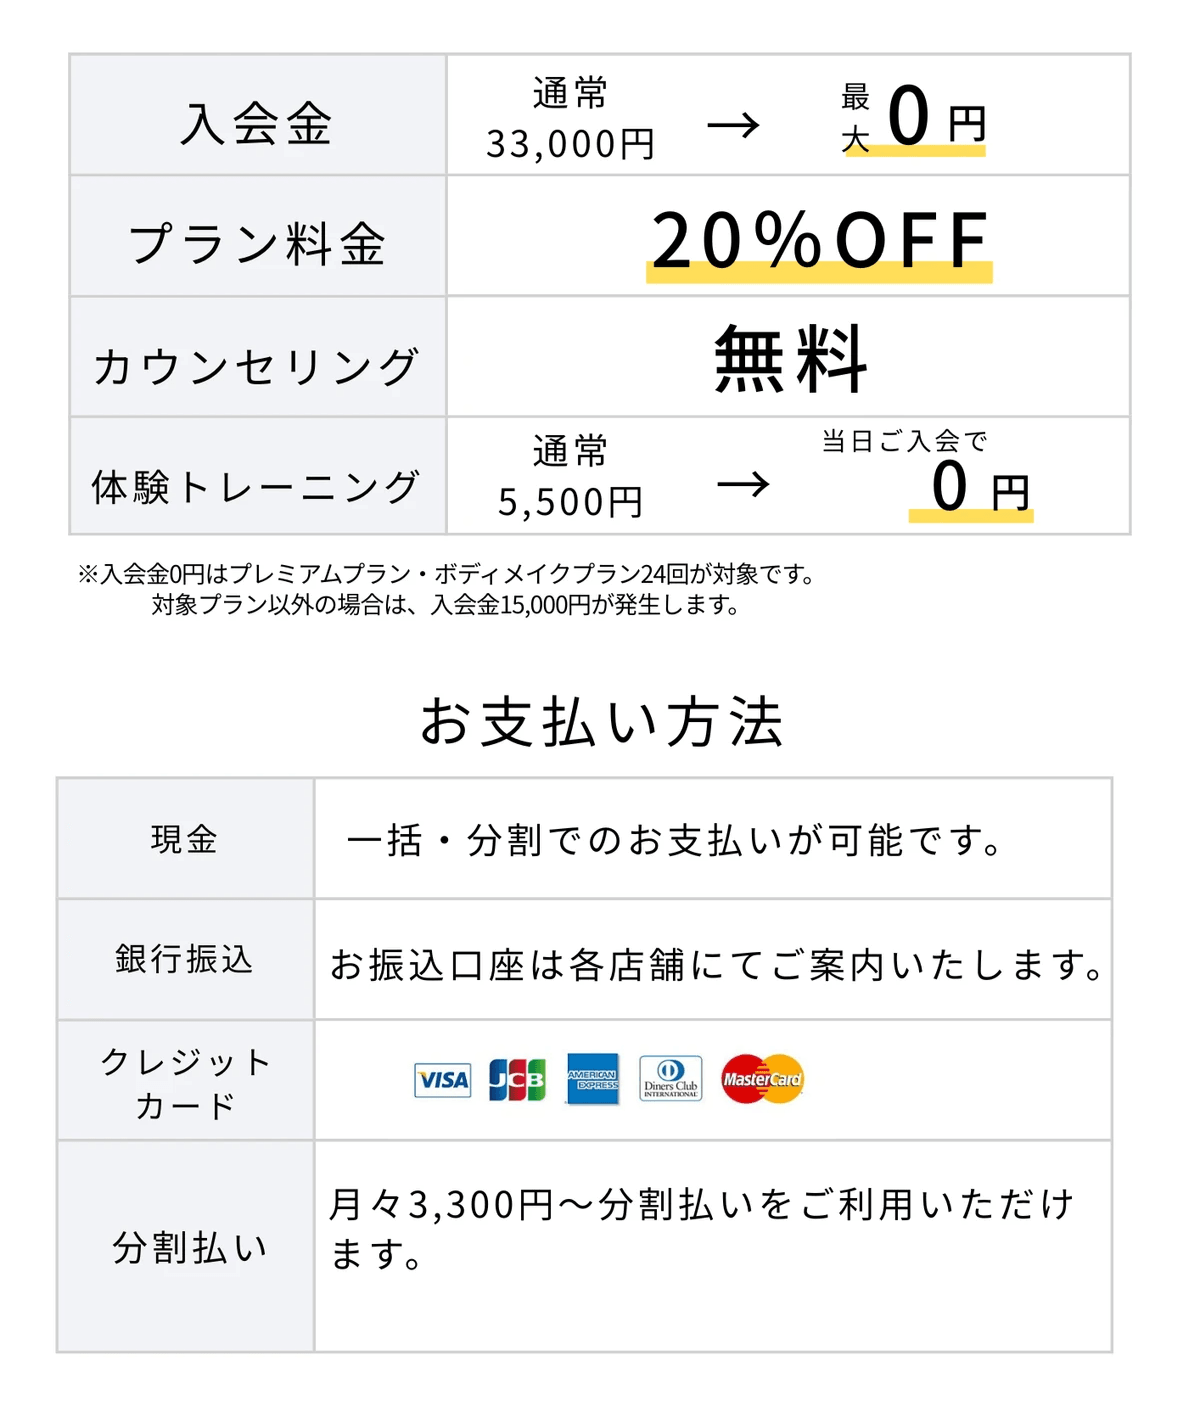Click the お支払い方法 heading
The width and height of the screenshot is (1200, 1422).
601,722
